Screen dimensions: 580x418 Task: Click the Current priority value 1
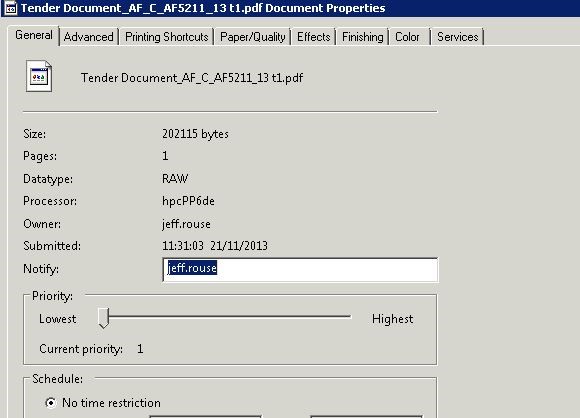pyautogui.click(x=140, y=349)
